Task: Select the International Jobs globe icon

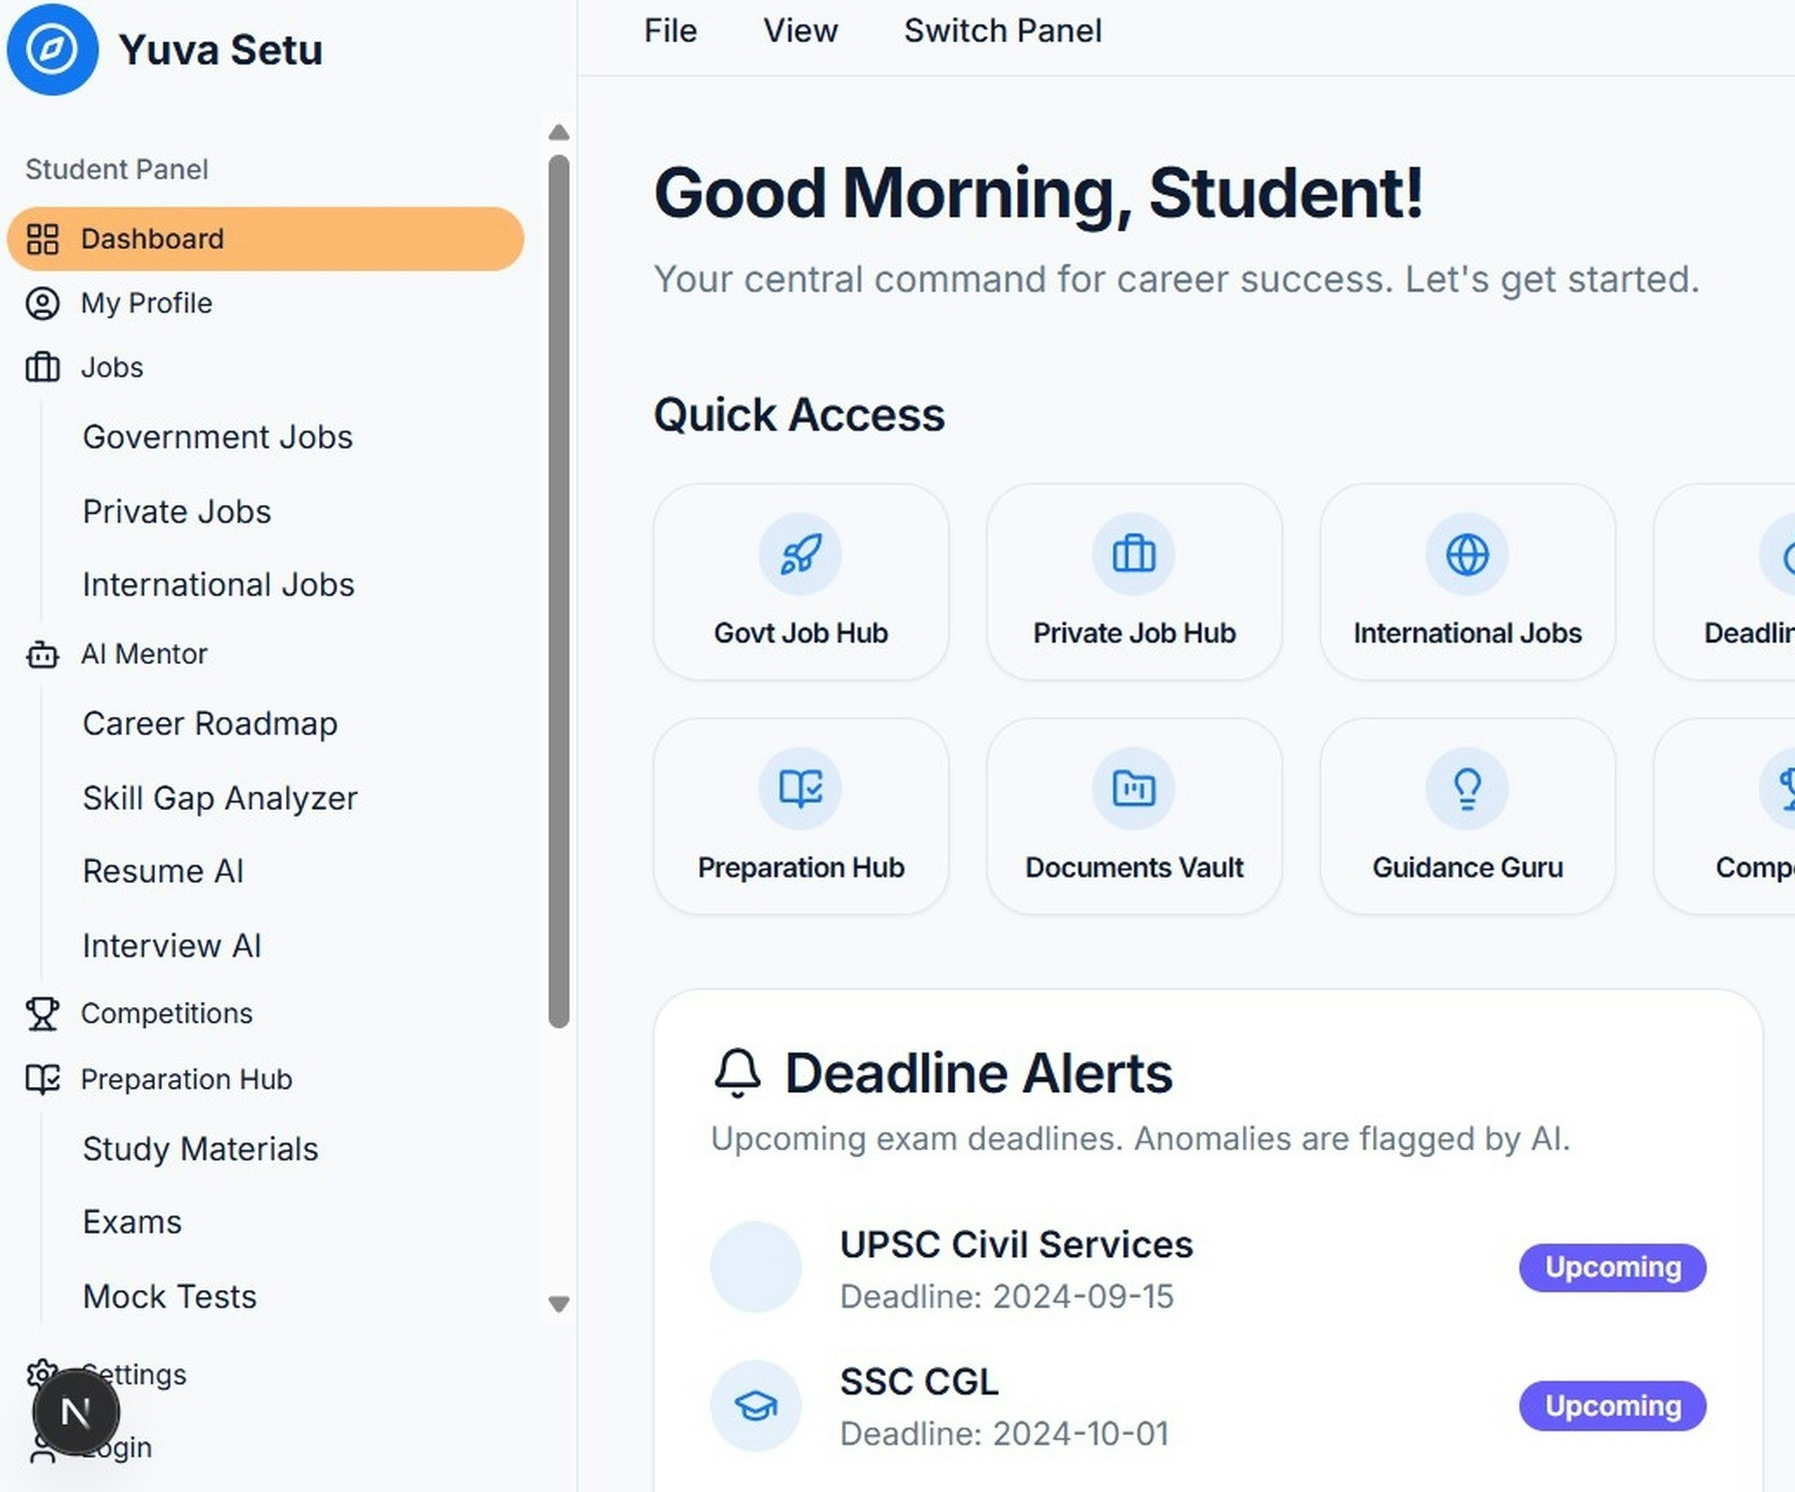Action: tap(1466, 554)
